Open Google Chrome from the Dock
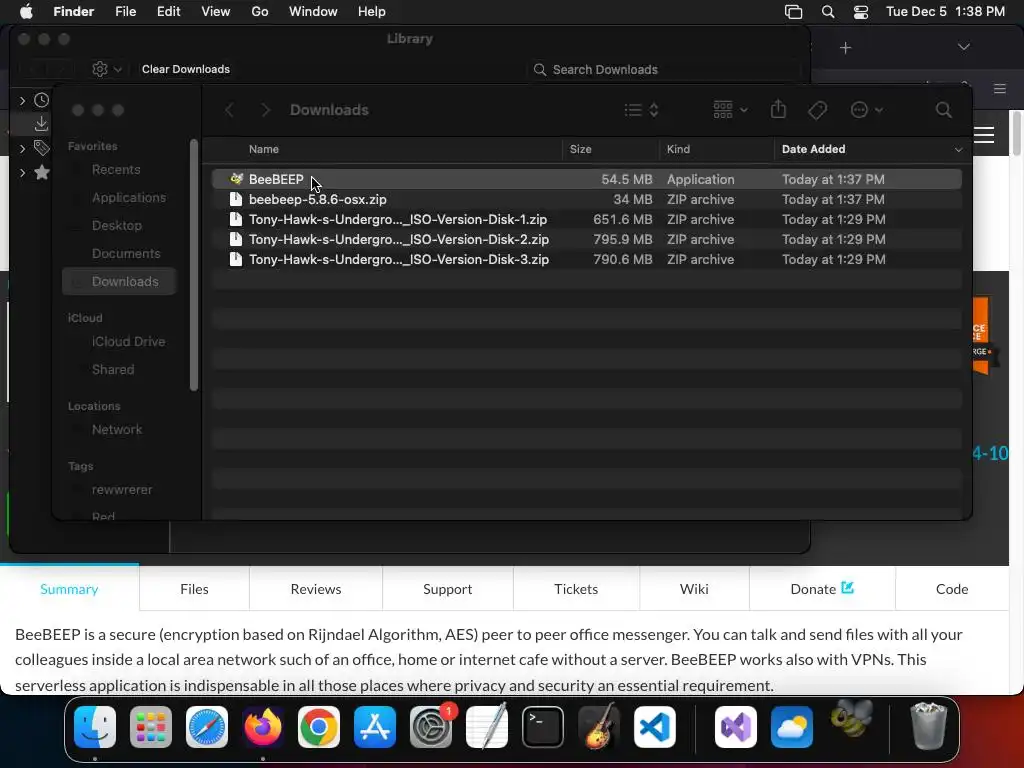 coord(319,727)
